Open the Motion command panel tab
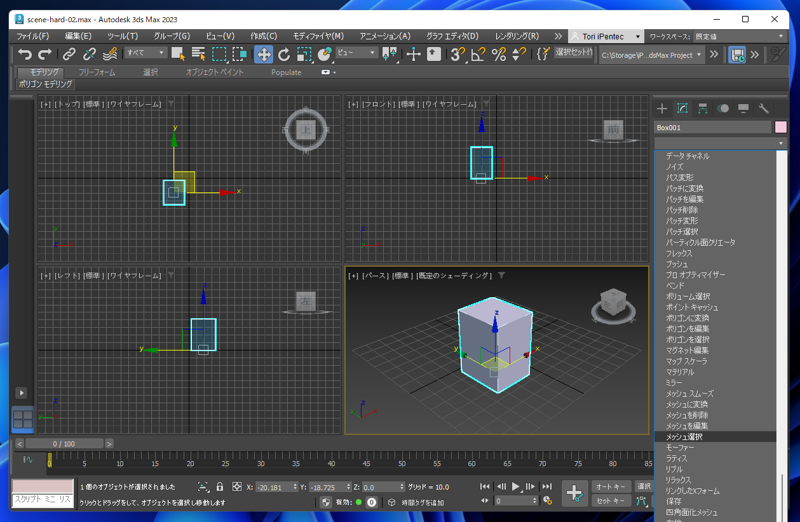 click(723, 108)
